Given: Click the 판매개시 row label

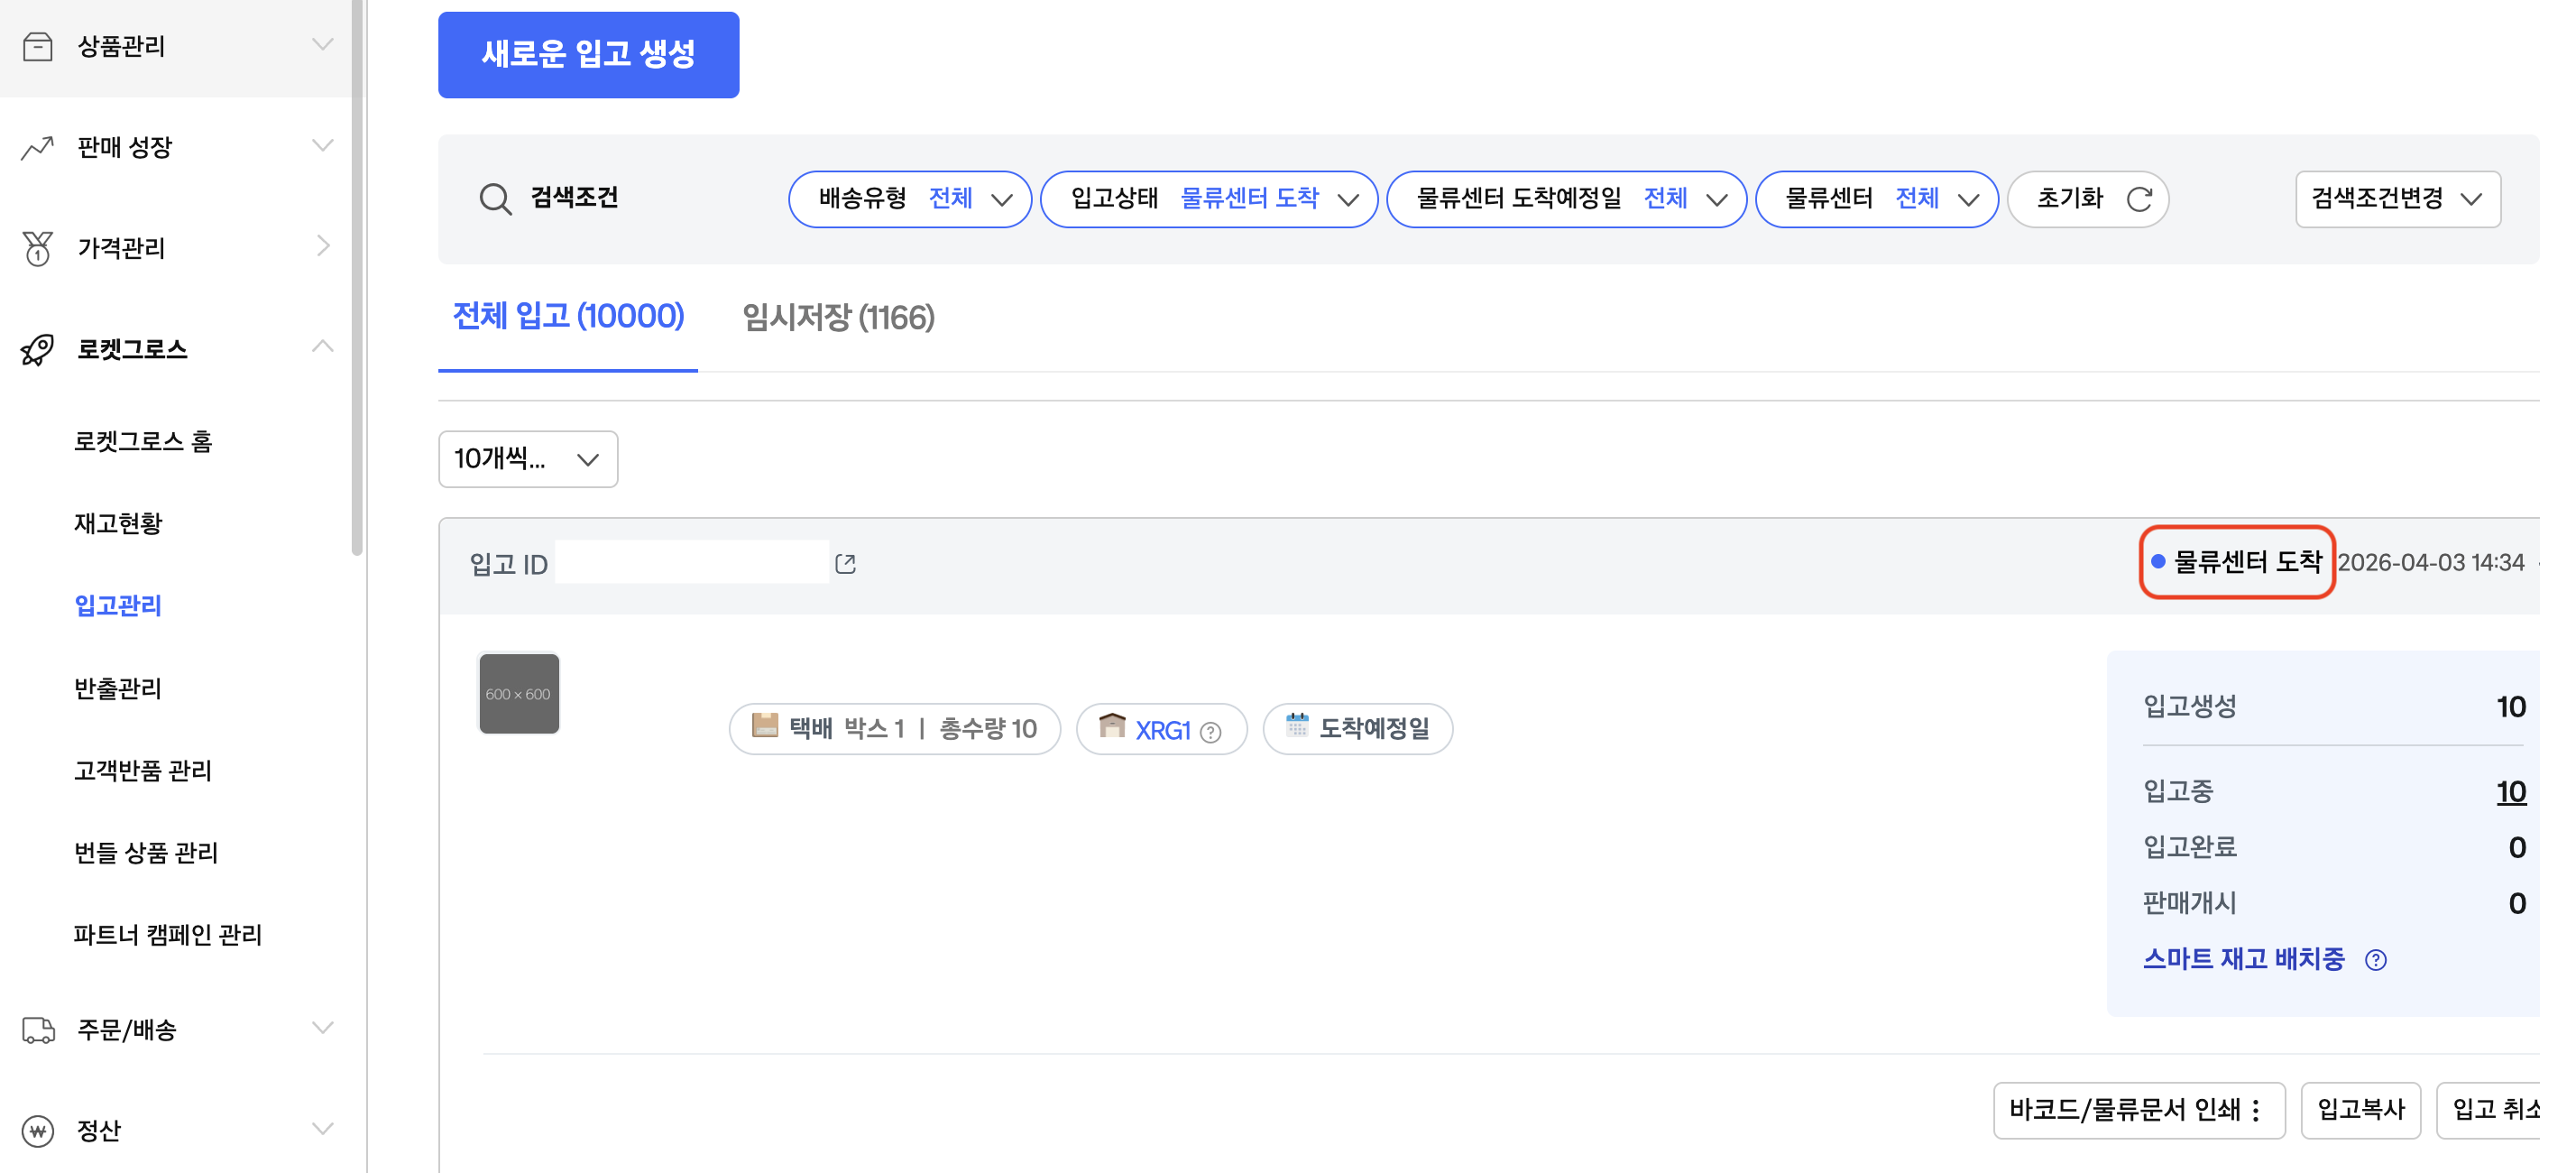Looking at the screenshot, I should click(x=2190, y=903).
